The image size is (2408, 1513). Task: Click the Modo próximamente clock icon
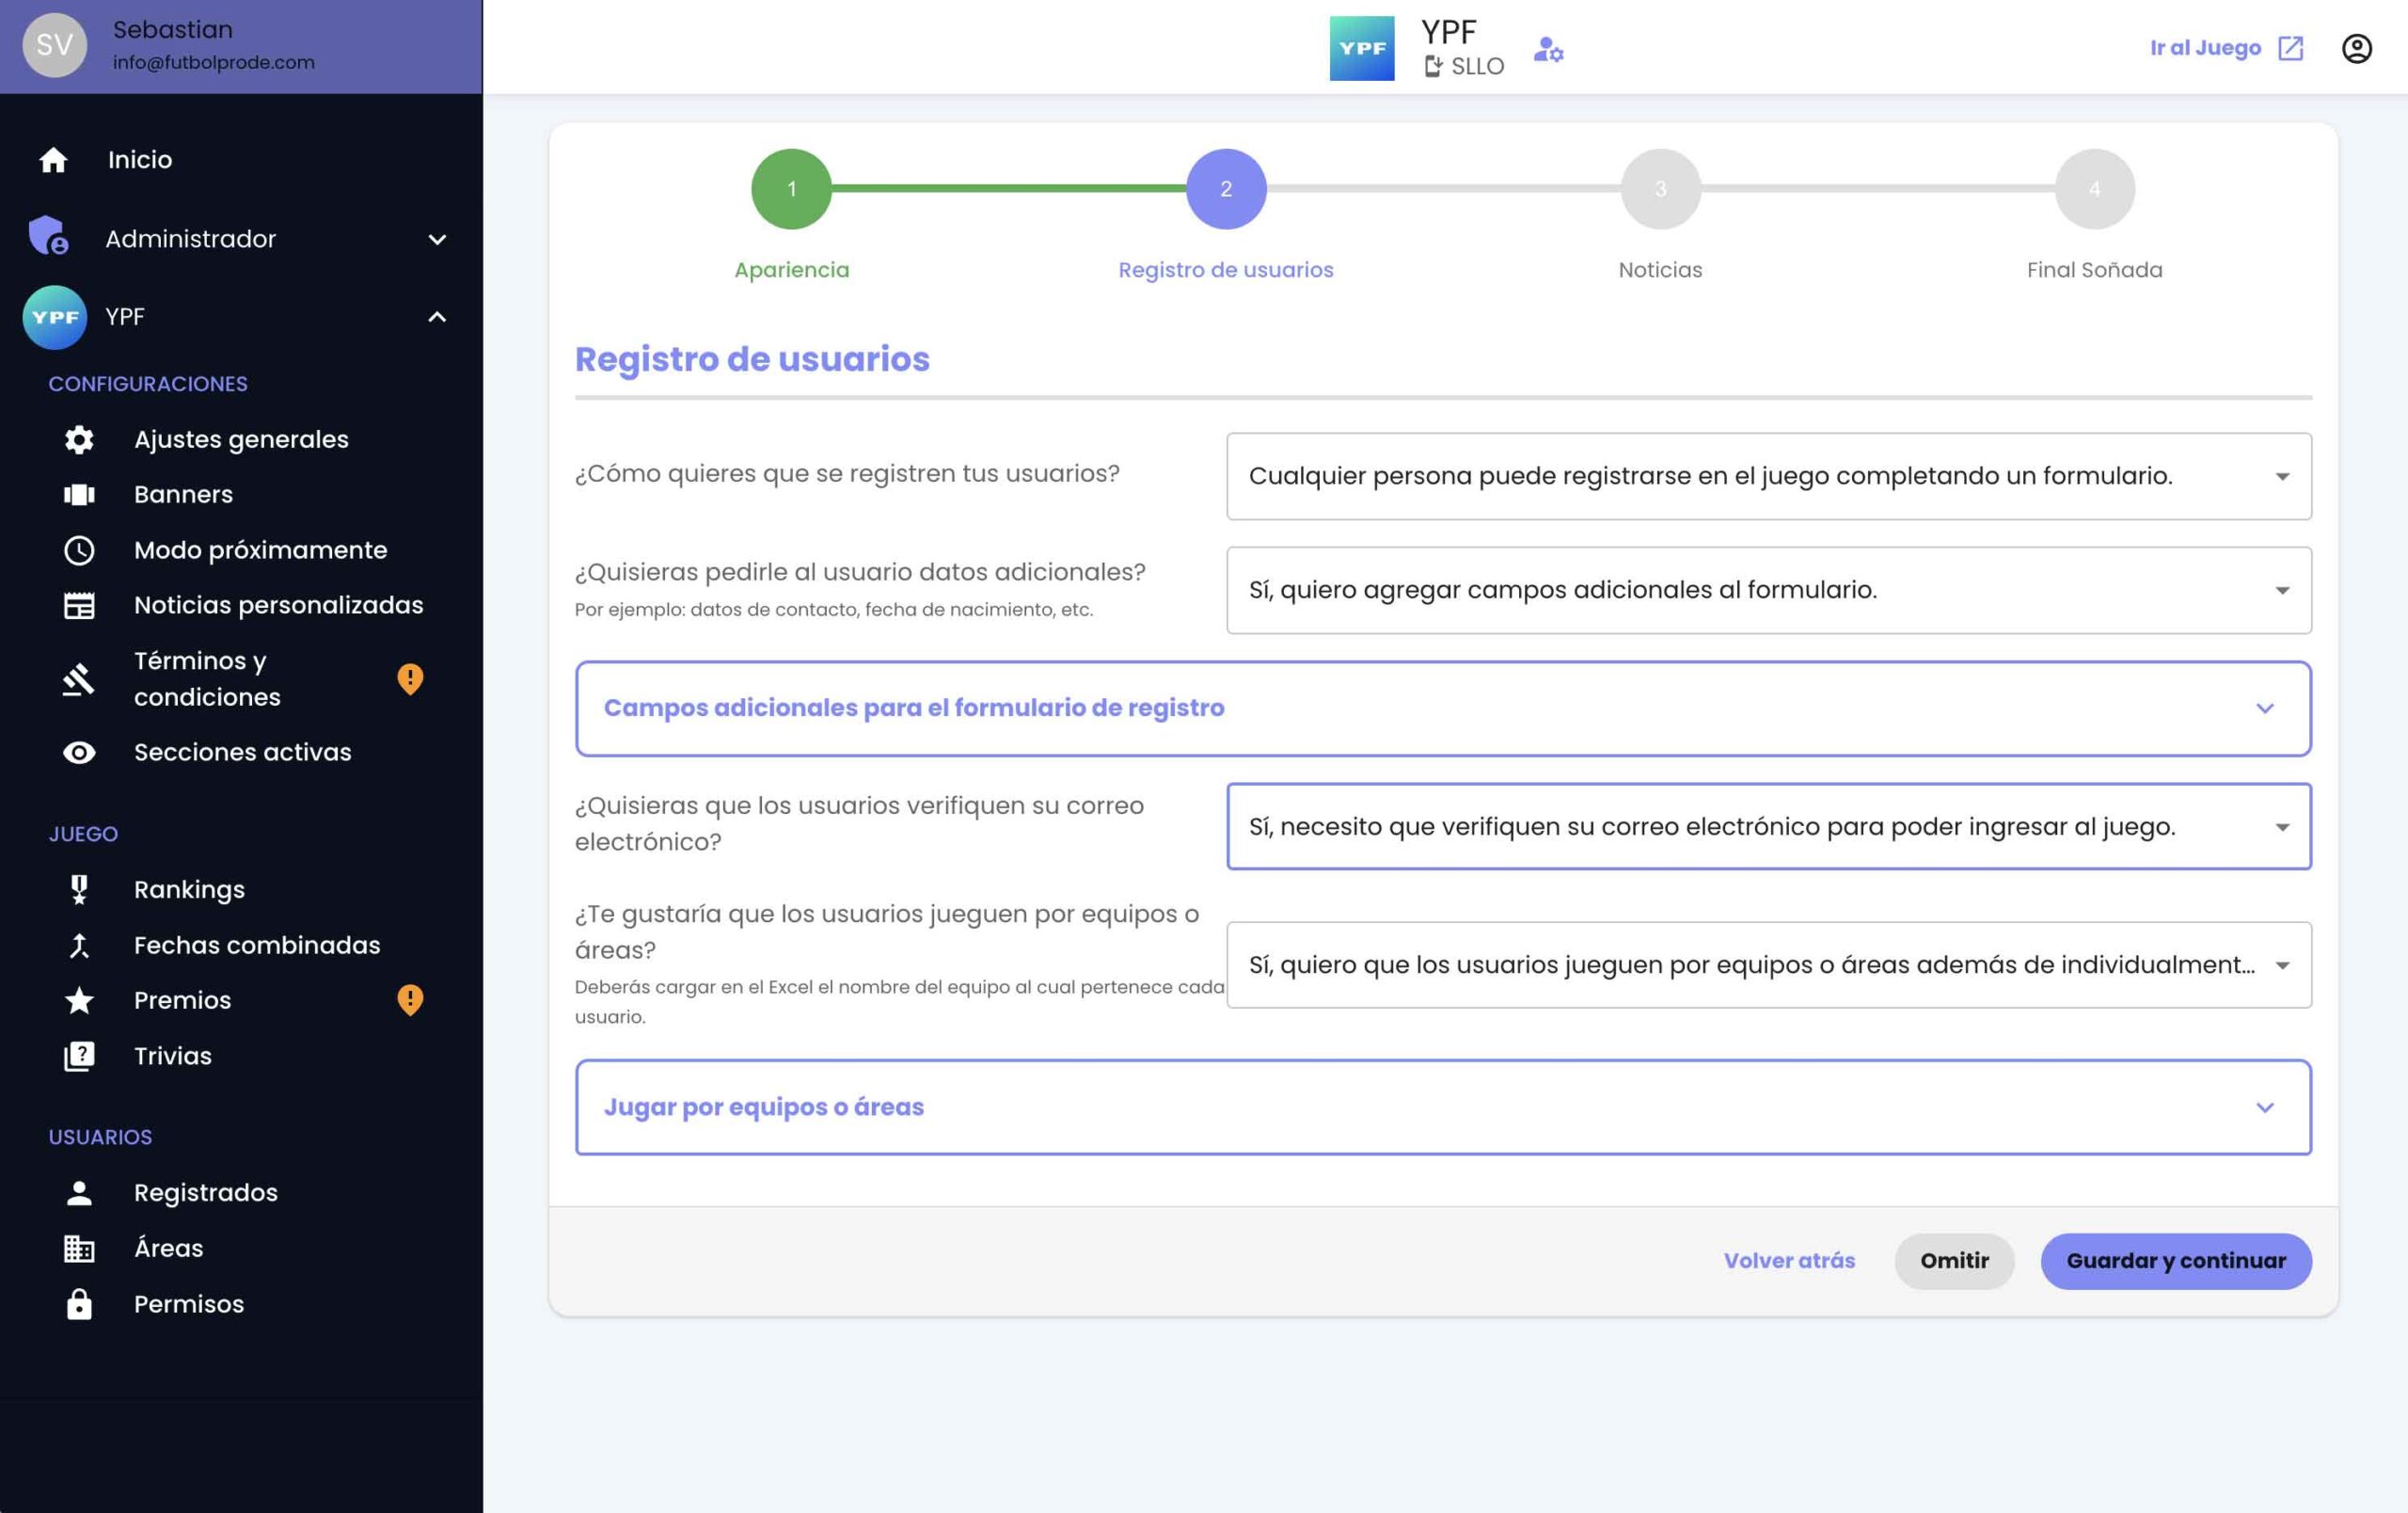(79, 550)
